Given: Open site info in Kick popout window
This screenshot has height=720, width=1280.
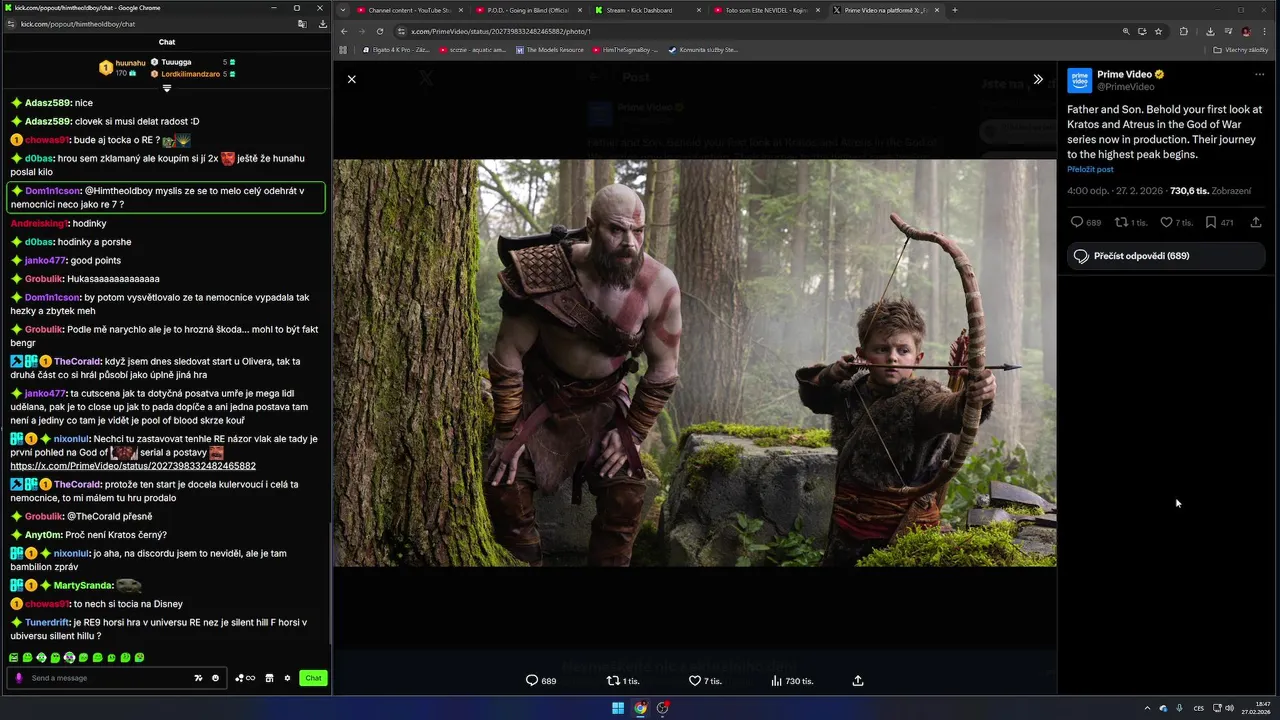Looking at the screenshot, I should coord(10,24).
